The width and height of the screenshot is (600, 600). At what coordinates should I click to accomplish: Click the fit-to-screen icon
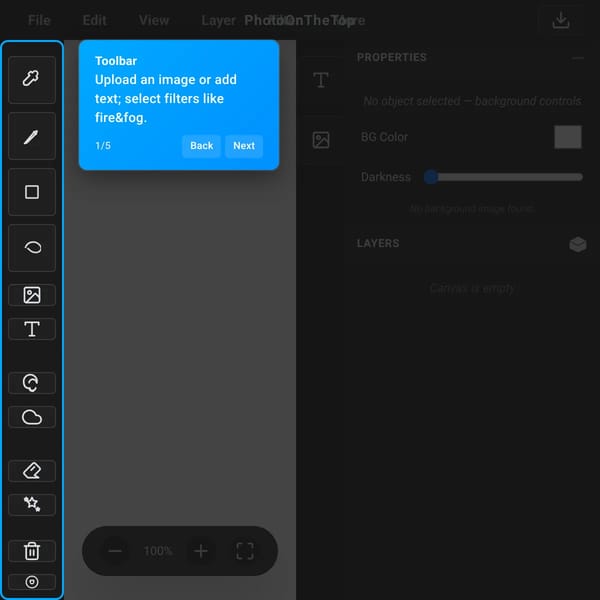click(x=245, y=551)
